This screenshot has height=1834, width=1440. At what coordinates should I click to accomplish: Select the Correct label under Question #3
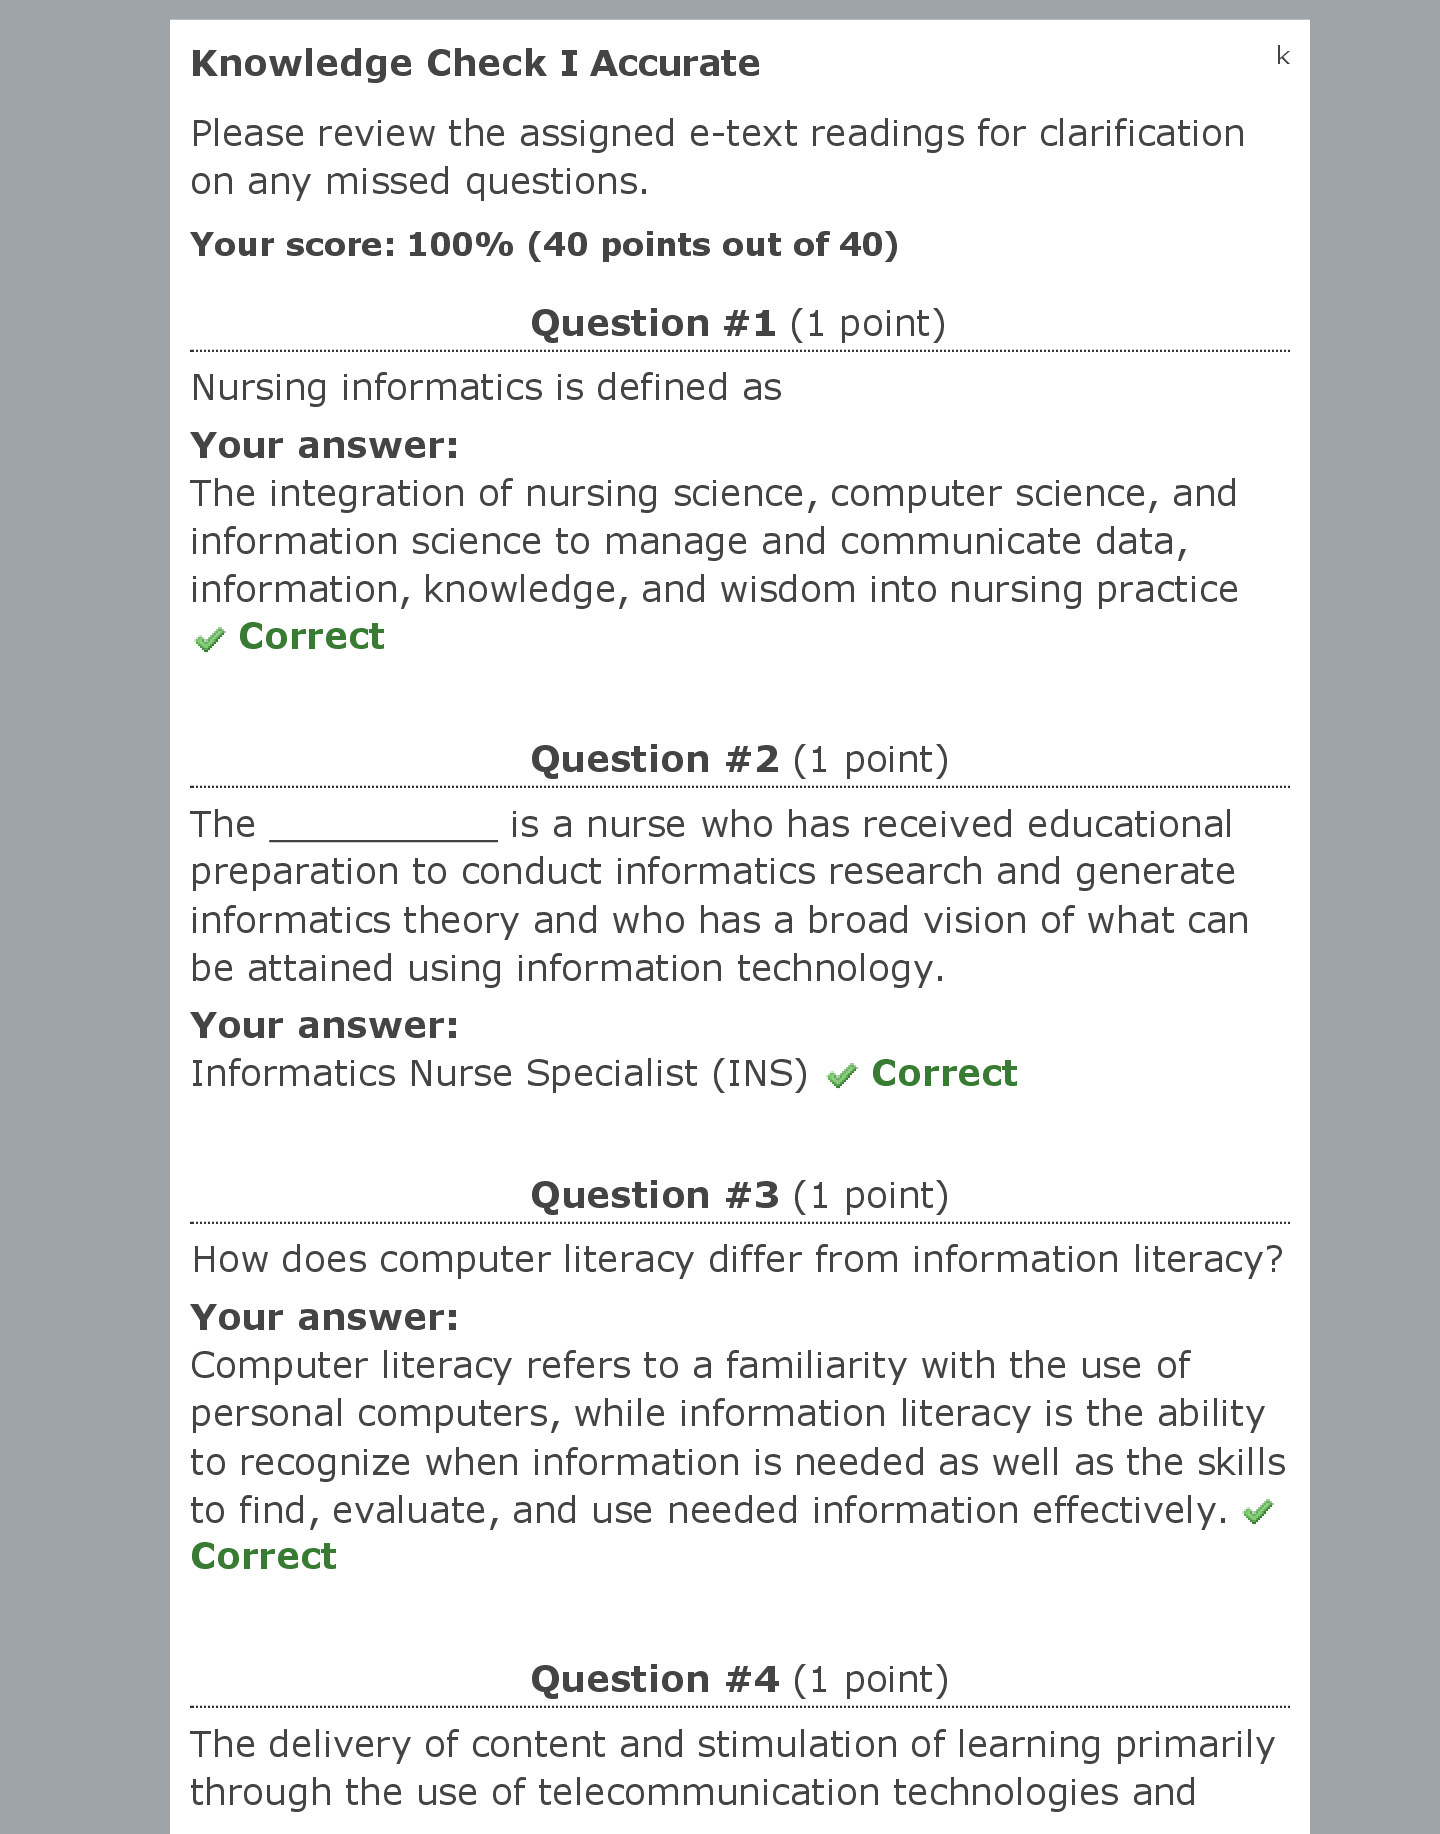[264, 1556]
